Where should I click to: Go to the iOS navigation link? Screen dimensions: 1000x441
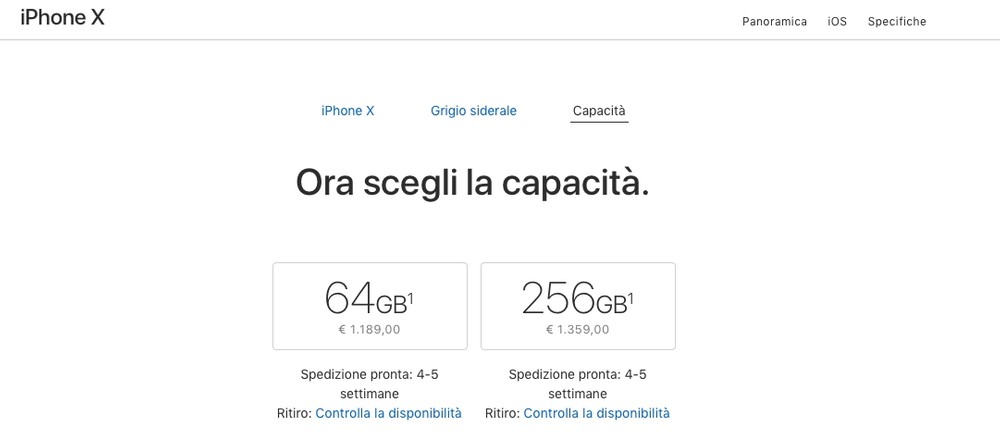pyautogui.click(x=837, y=21)
